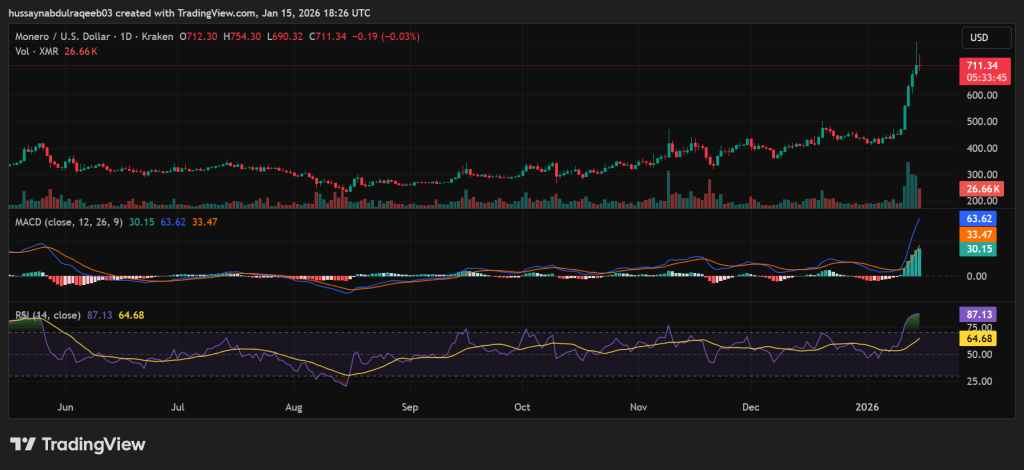
Task: Click the green 30.15 histogram value label
Action: [977, 249]
